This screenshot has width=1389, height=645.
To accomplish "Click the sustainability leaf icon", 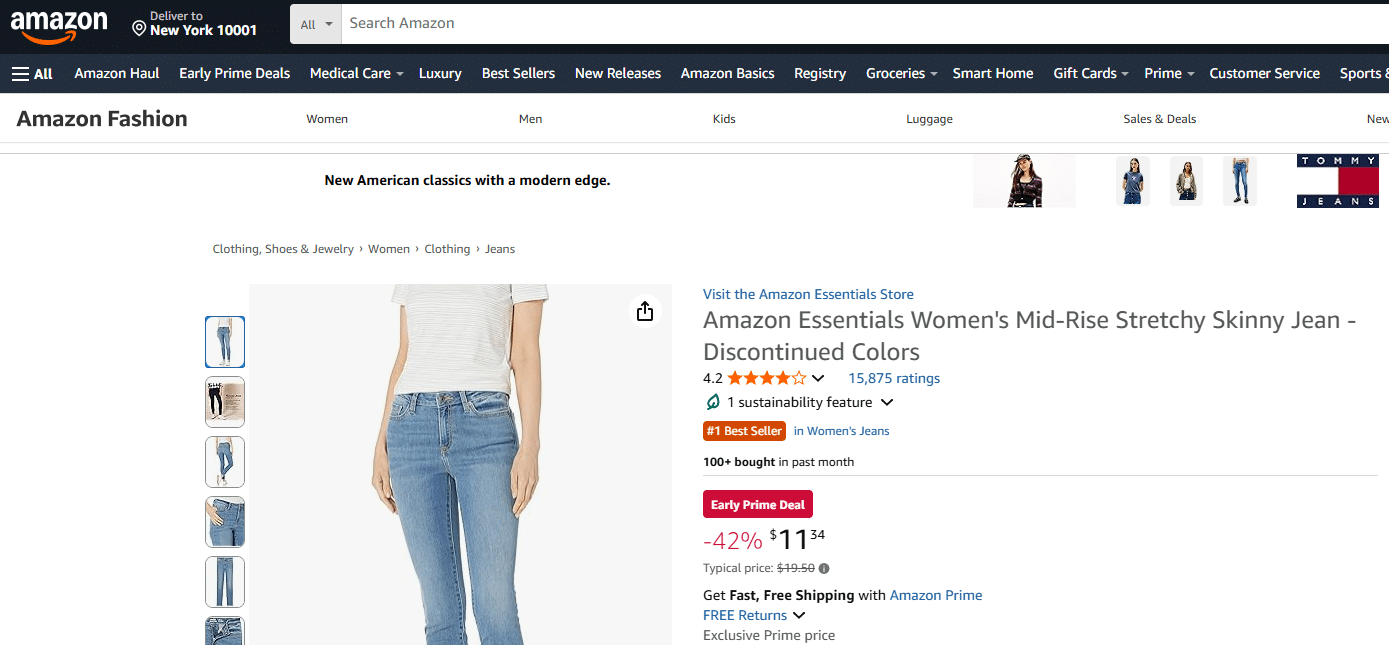I will pyautogui.click(x=713, y=402).
